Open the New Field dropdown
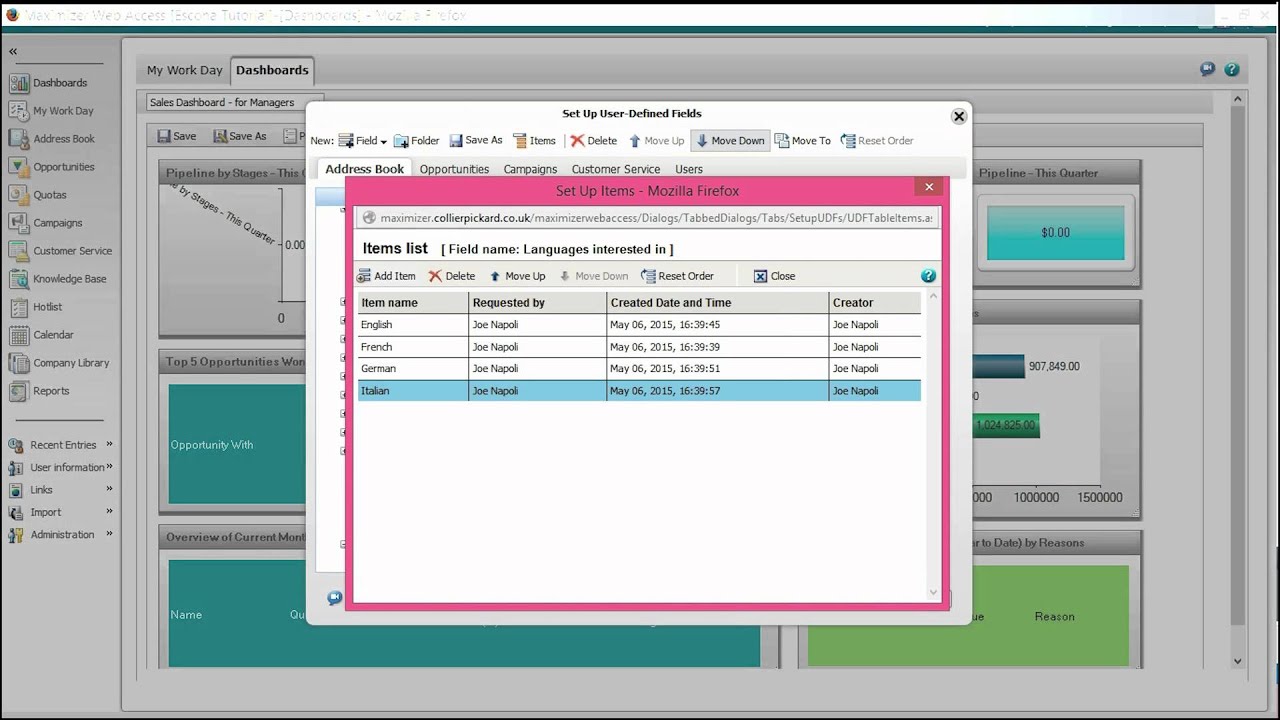Image resolution: width=1280 pixels, height=720 pixels. pos(363,141)
